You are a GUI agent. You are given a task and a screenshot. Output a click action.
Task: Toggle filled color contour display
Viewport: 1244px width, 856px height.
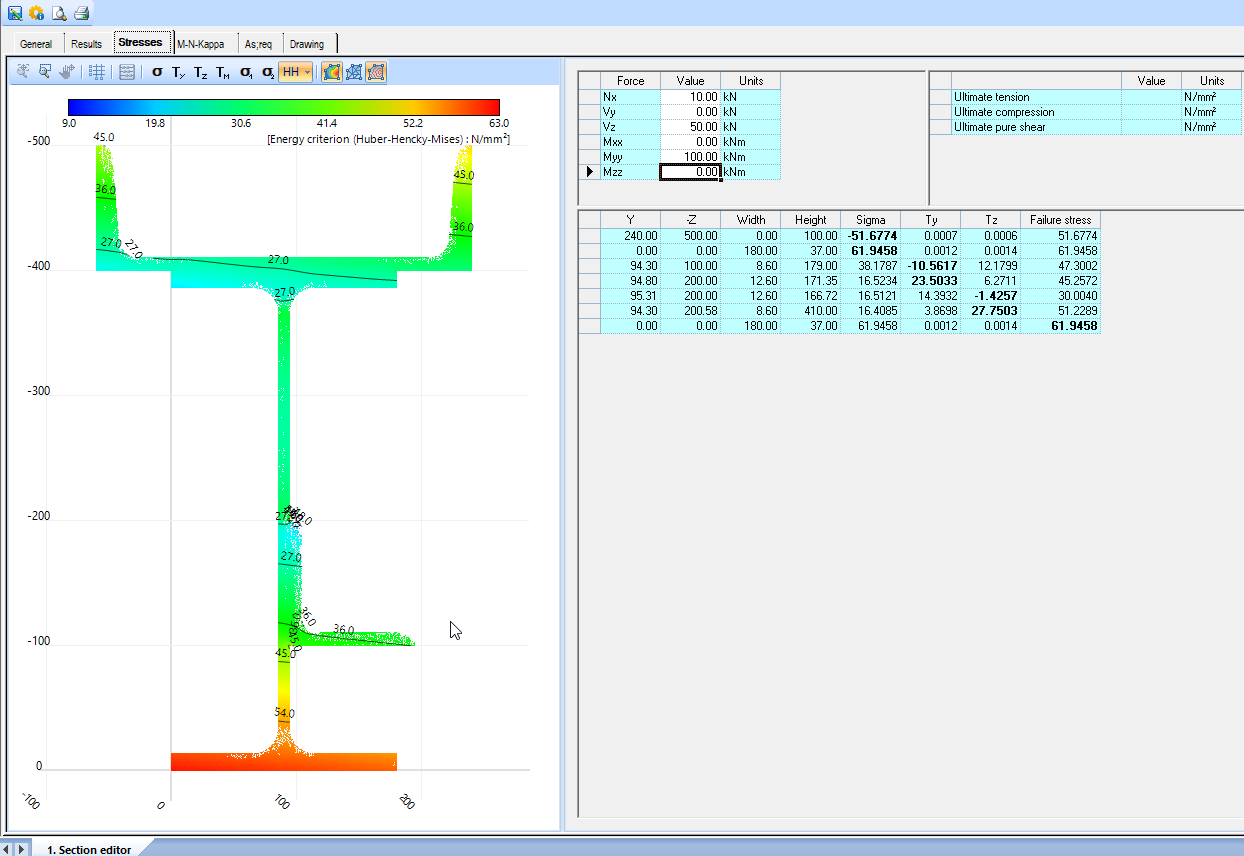[x=332, y=72]
